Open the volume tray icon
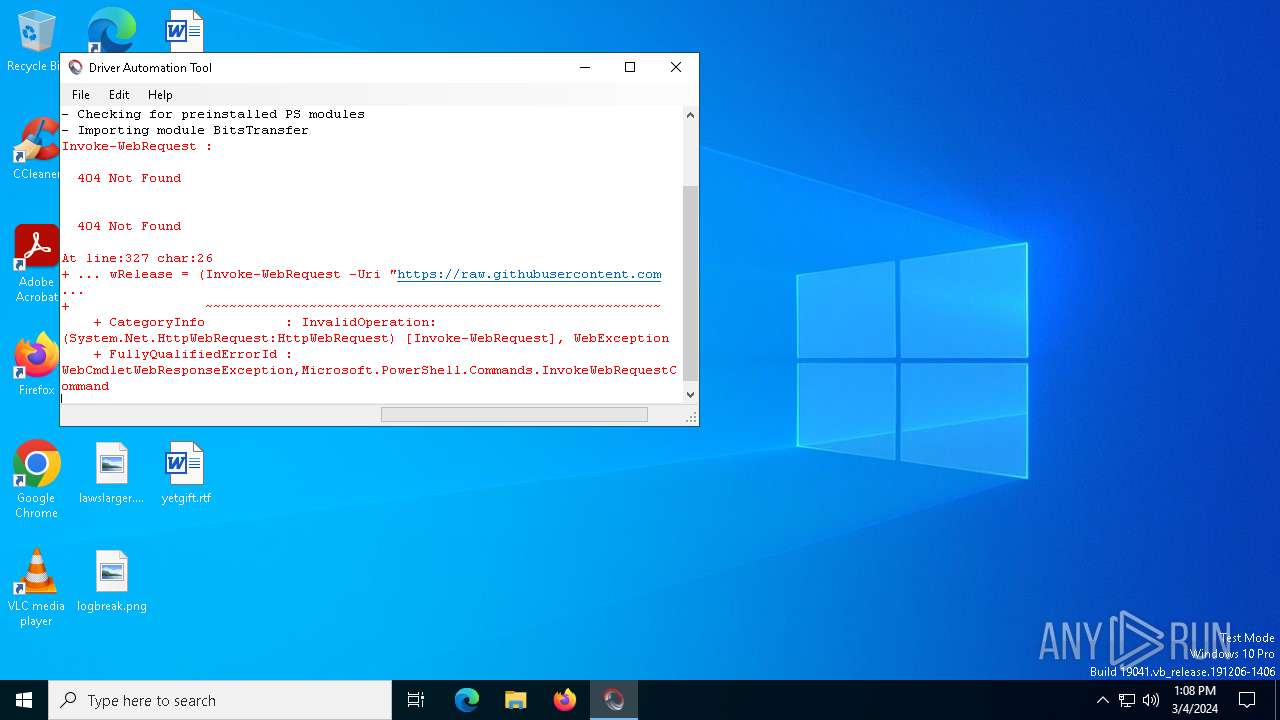The width and height of the screenshot is (1280, 720). coord(1151,700)
